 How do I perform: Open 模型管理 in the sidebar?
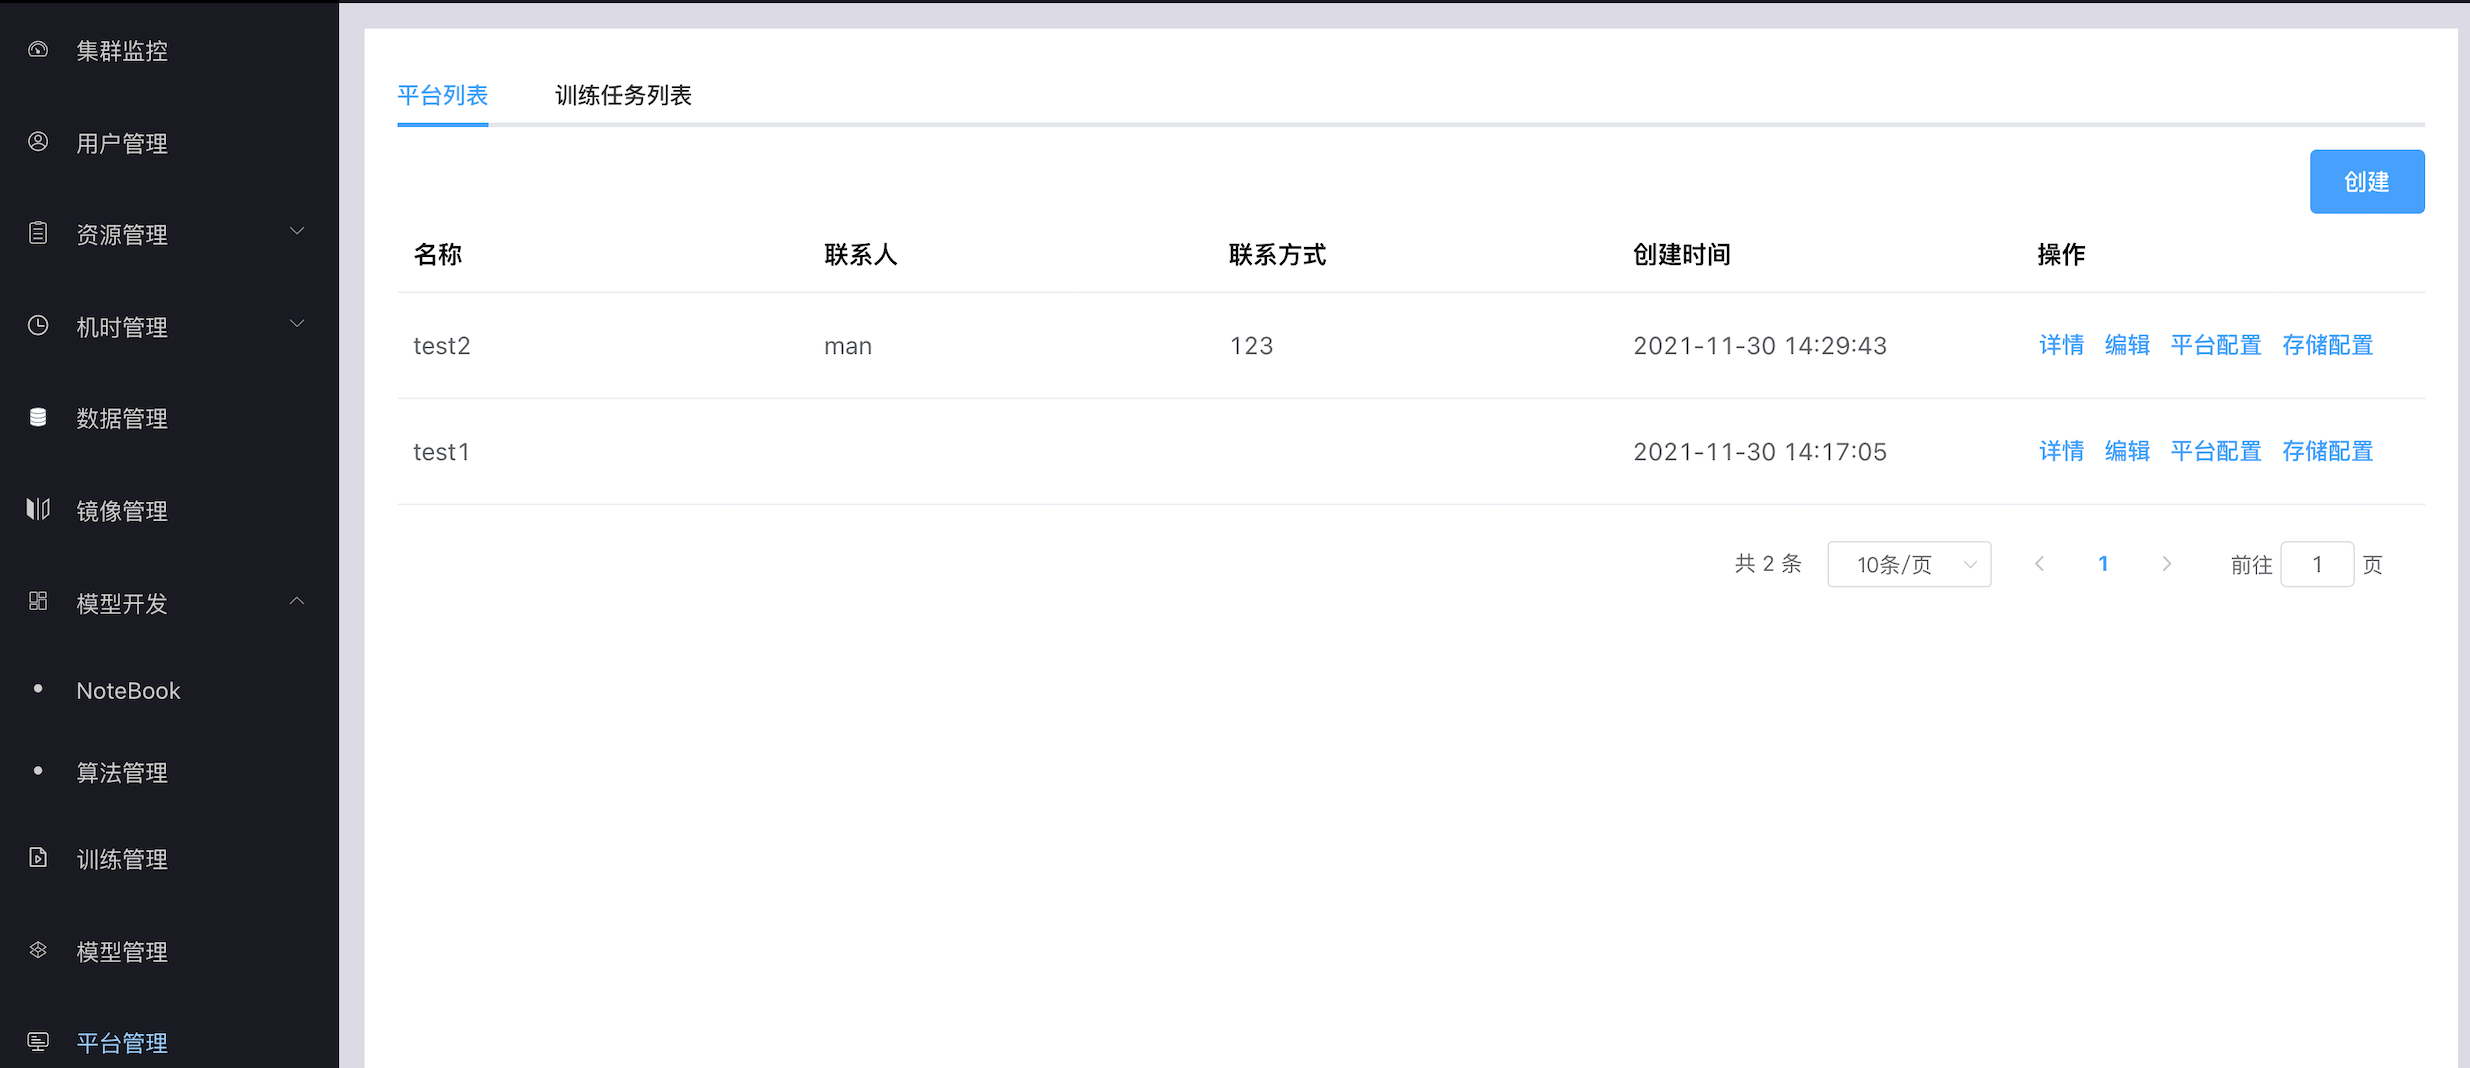click(122, 952)
